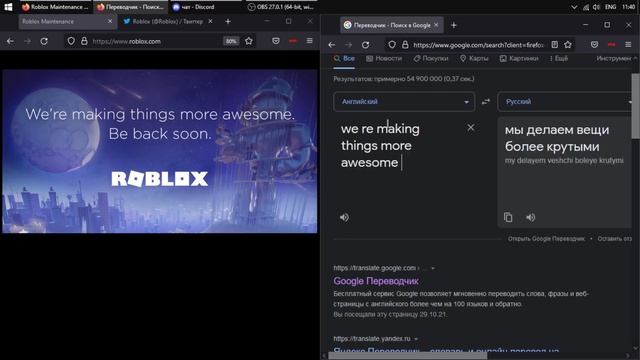Reset 80% zoom level badge
640x360 pixels.
(x=231, y=41)
